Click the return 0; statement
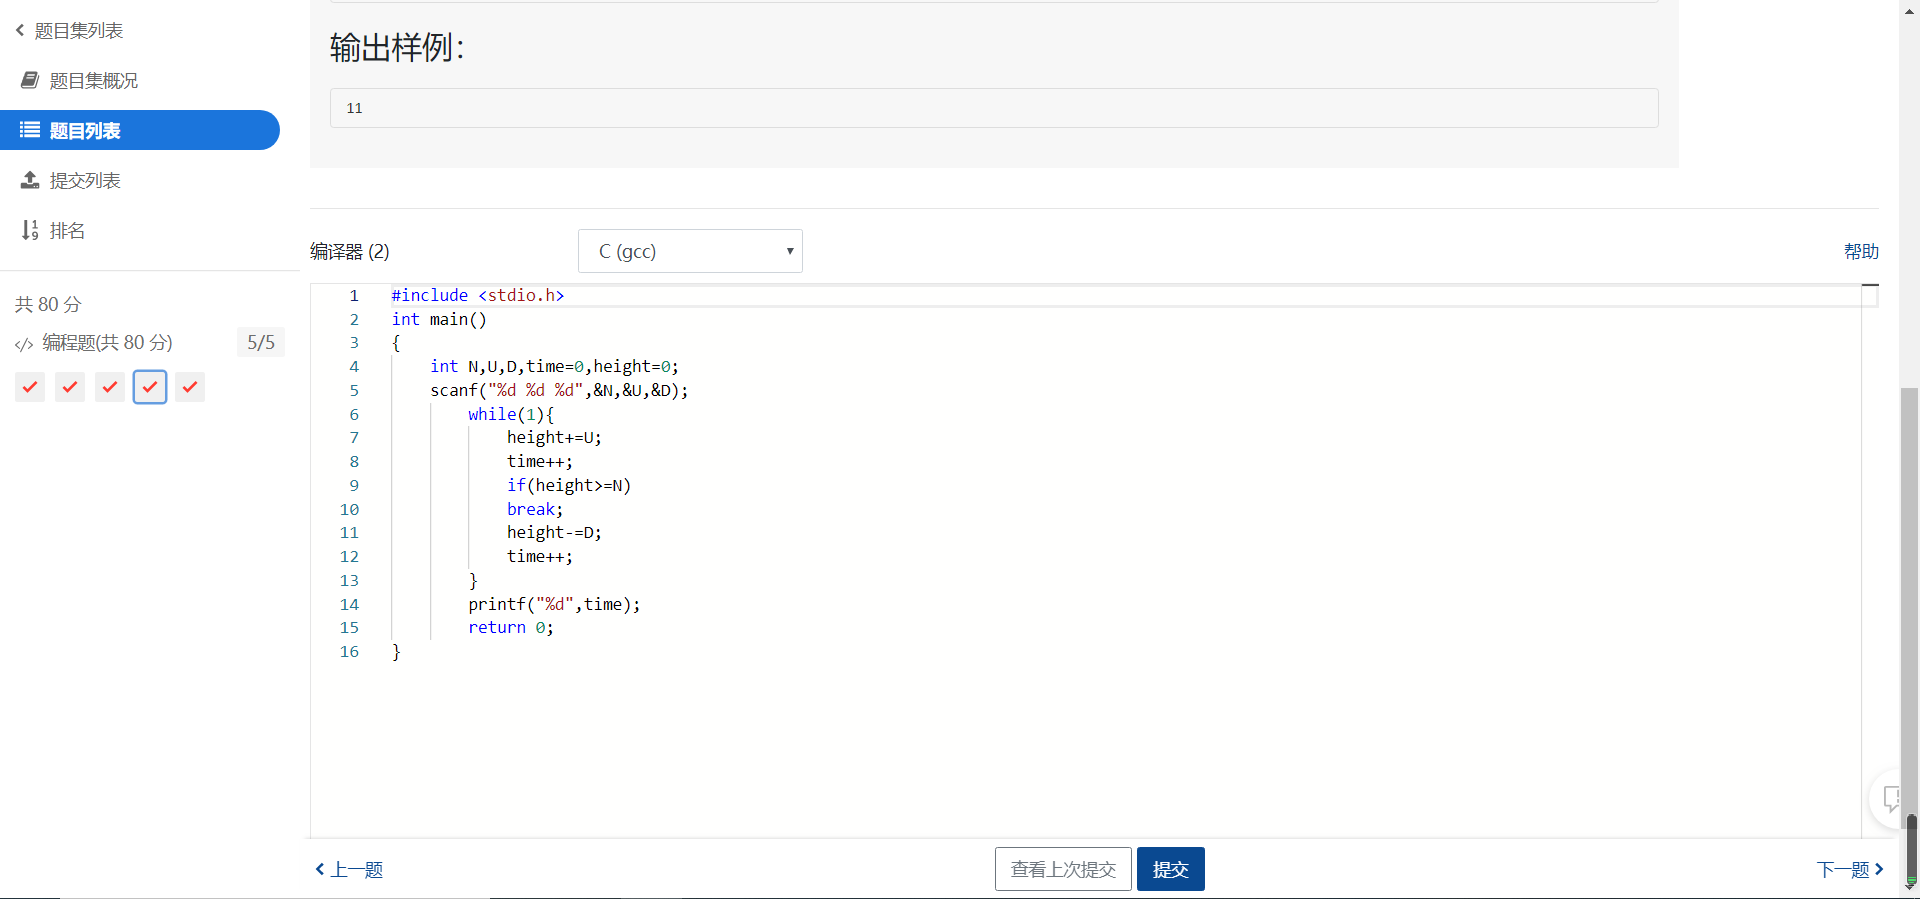1920x899 pixels. pos(511,628)
